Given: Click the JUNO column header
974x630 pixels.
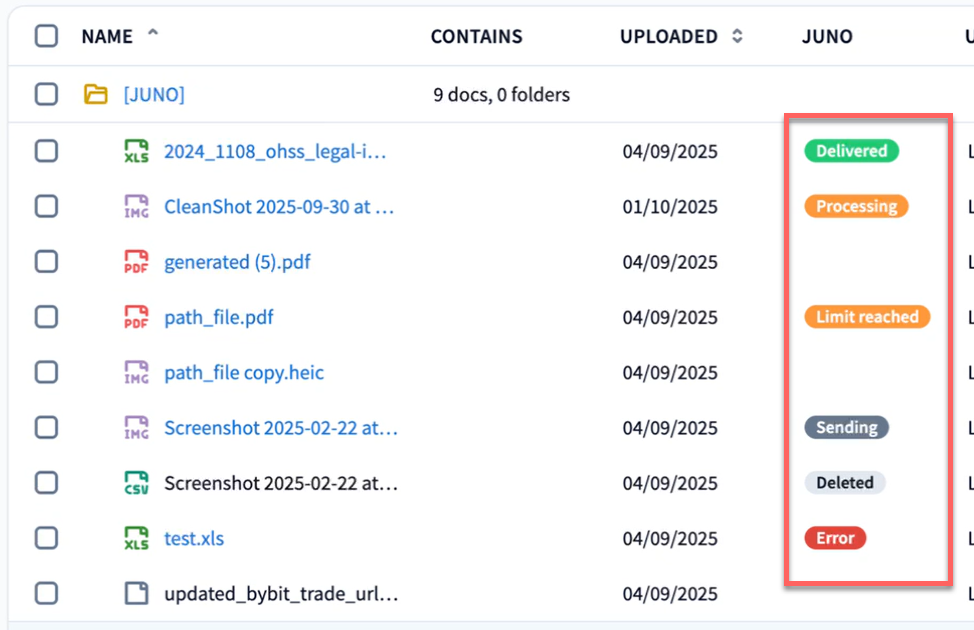Looking at the screenshot, I should coord(827,37).
